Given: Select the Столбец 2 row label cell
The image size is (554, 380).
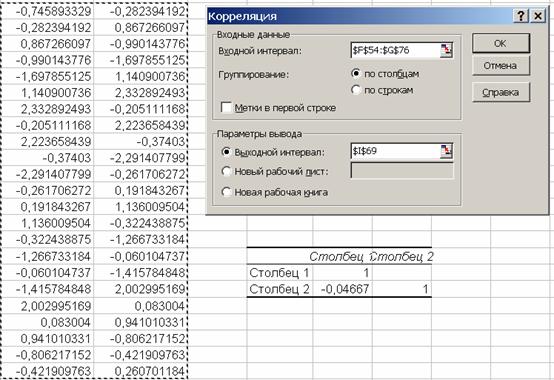Looking at the screenshot, I should [x=280, y=289].
